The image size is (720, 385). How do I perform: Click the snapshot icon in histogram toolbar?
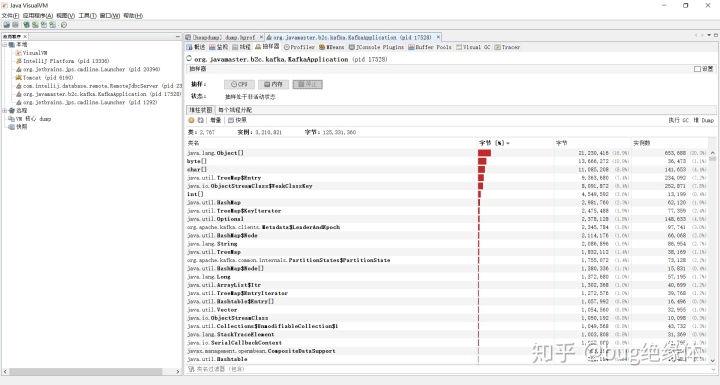point(231,120)
